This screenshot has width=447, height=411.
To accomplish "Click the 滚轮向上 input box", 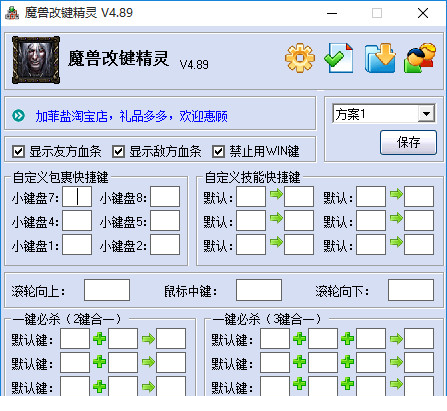I will click(107, 290).
